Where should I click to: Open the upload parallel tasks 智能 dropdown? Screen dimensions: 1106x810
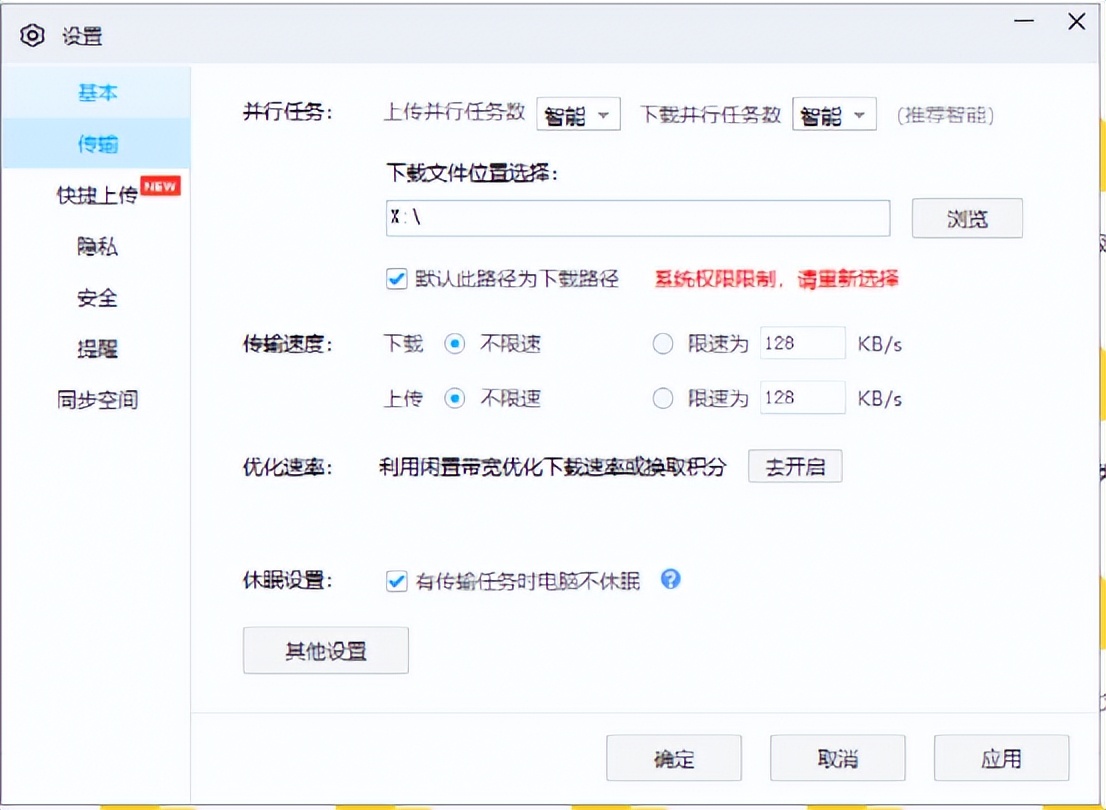point(578,114)
